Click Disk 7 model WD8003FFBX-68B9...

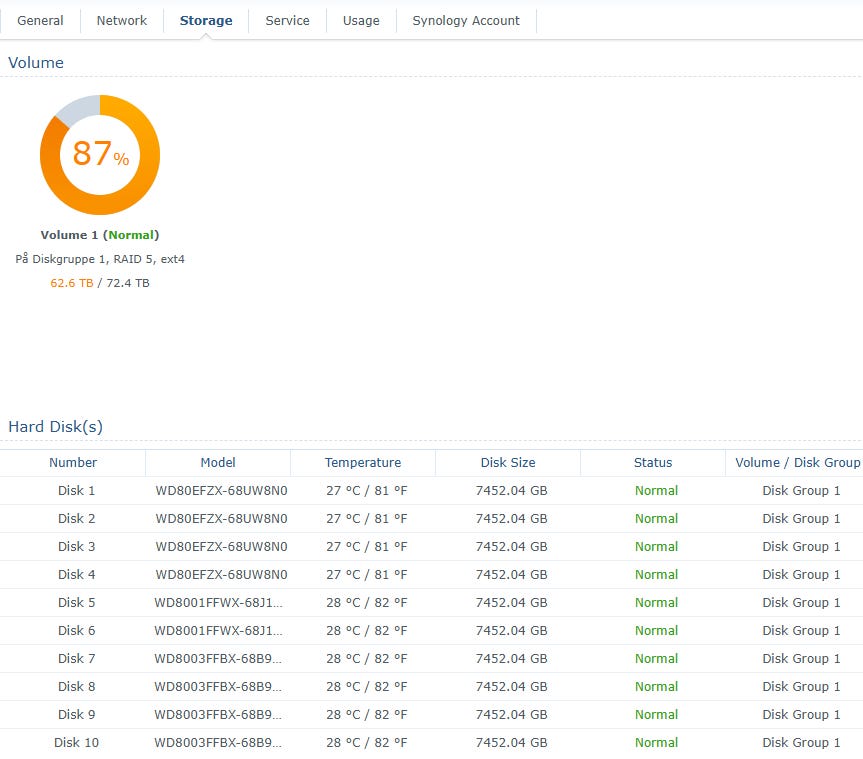coord(218,659)
